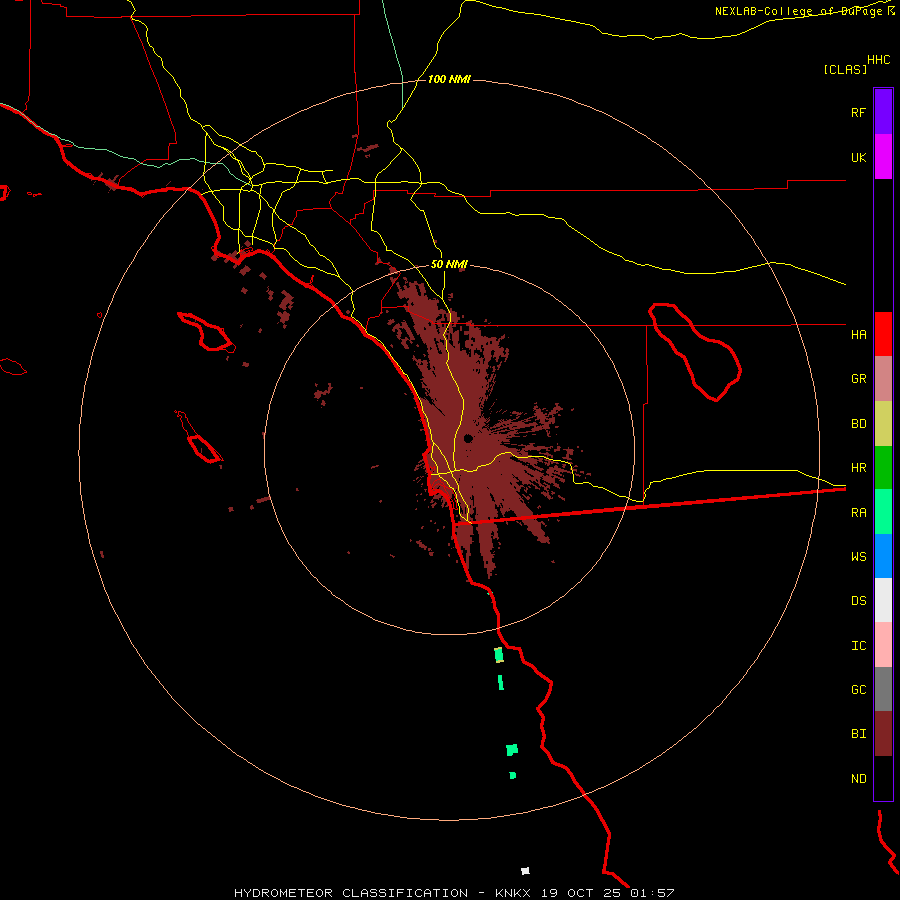Click the GC legend label
Viewport: 900px width, 900px height.
(858, 690)
